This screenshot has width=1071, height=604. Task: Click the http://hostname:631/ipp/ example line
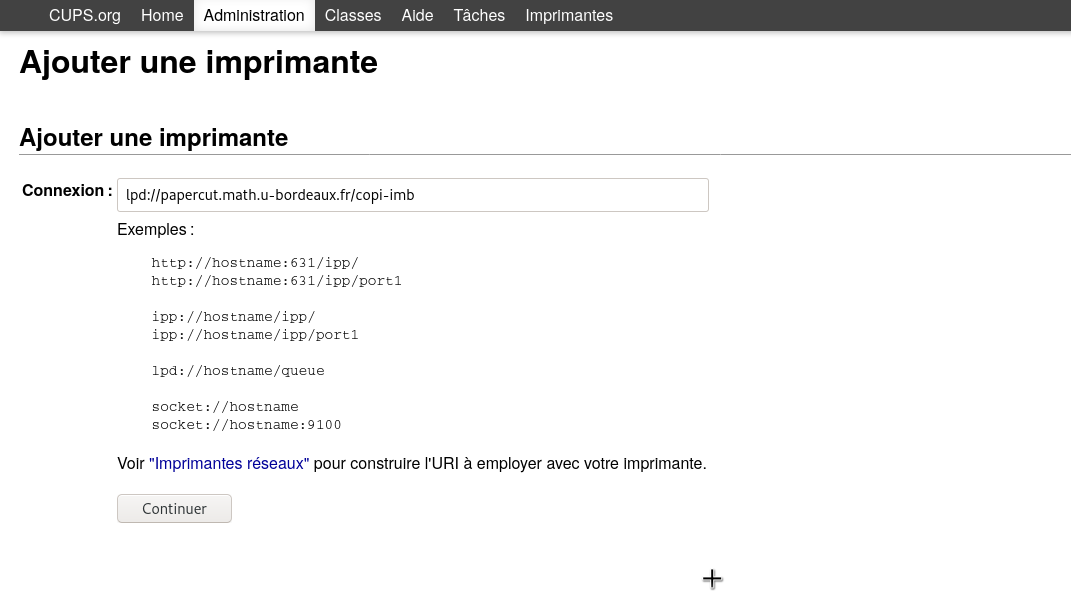click(x=255, y=263)
